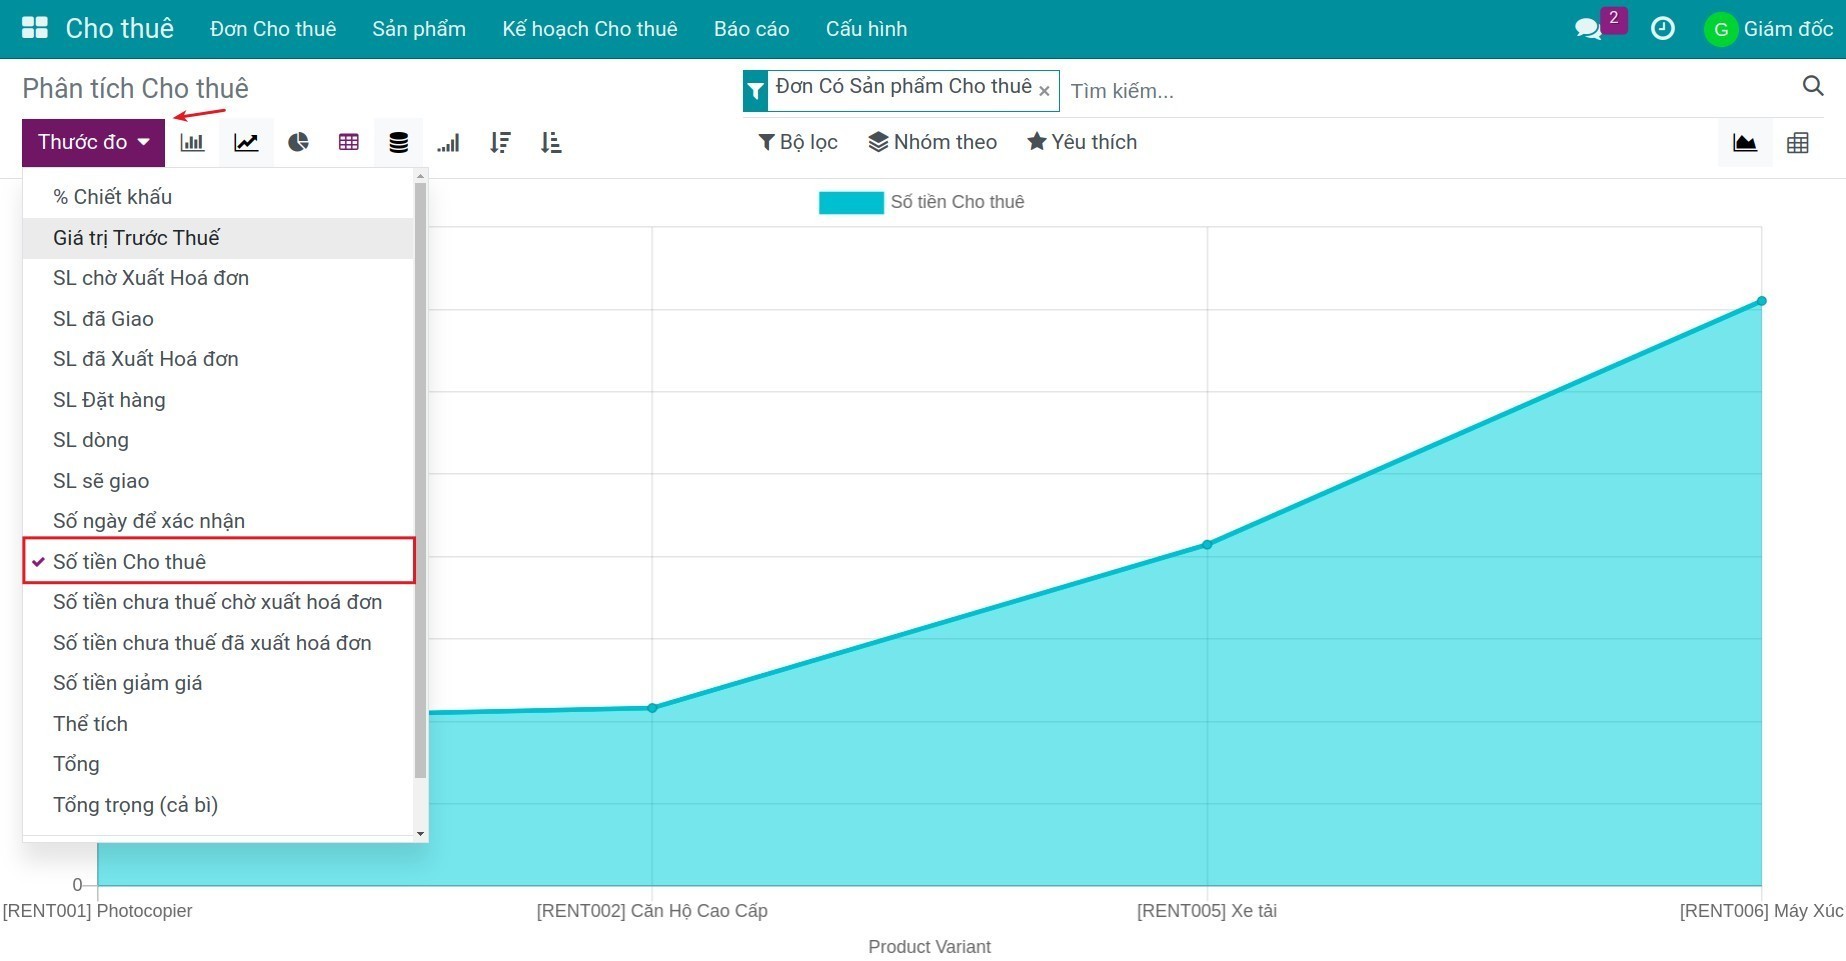Open the apps grid home icon
The image size is (1846, 961).
point(35,28)
